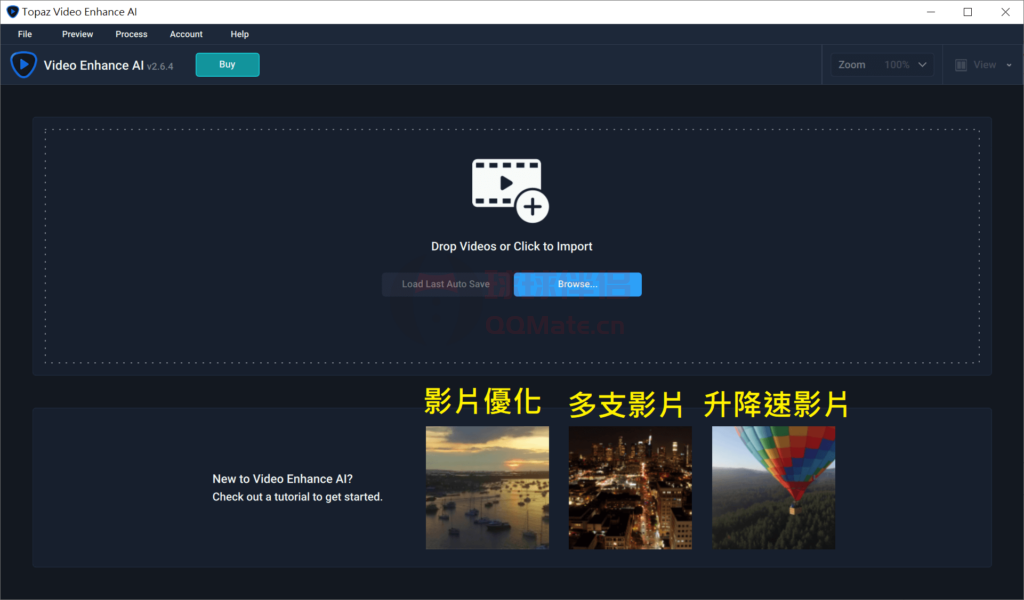The height and width of the screenshot is (600, 1024).
Task: Open the Account menu
Action: click(186, 34)
